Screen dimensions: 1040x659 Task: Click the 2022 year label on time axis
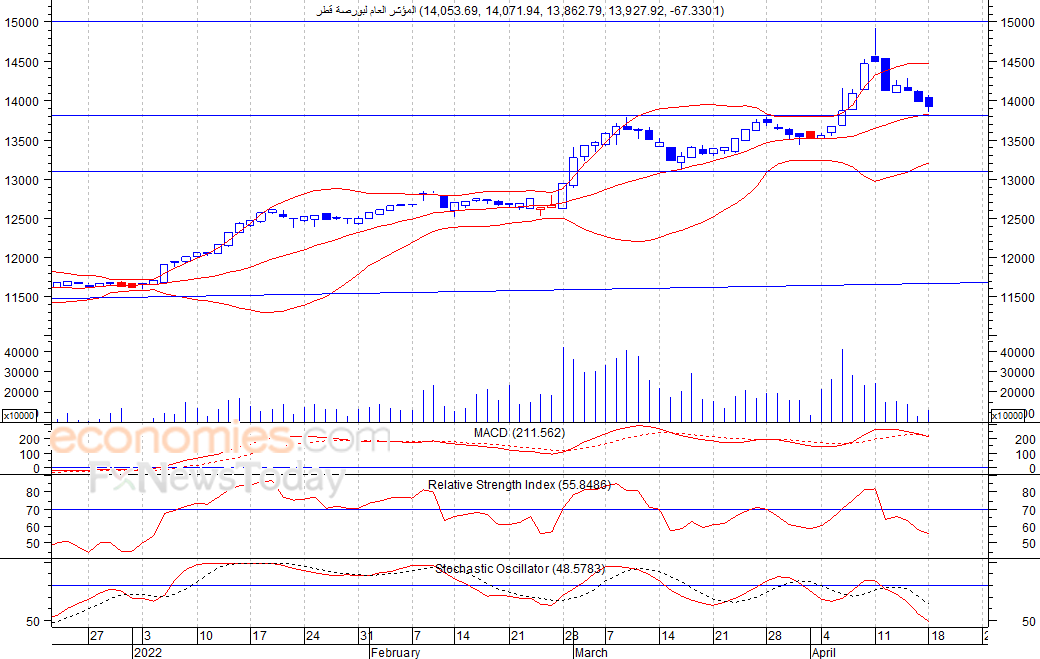pos(147,652)
